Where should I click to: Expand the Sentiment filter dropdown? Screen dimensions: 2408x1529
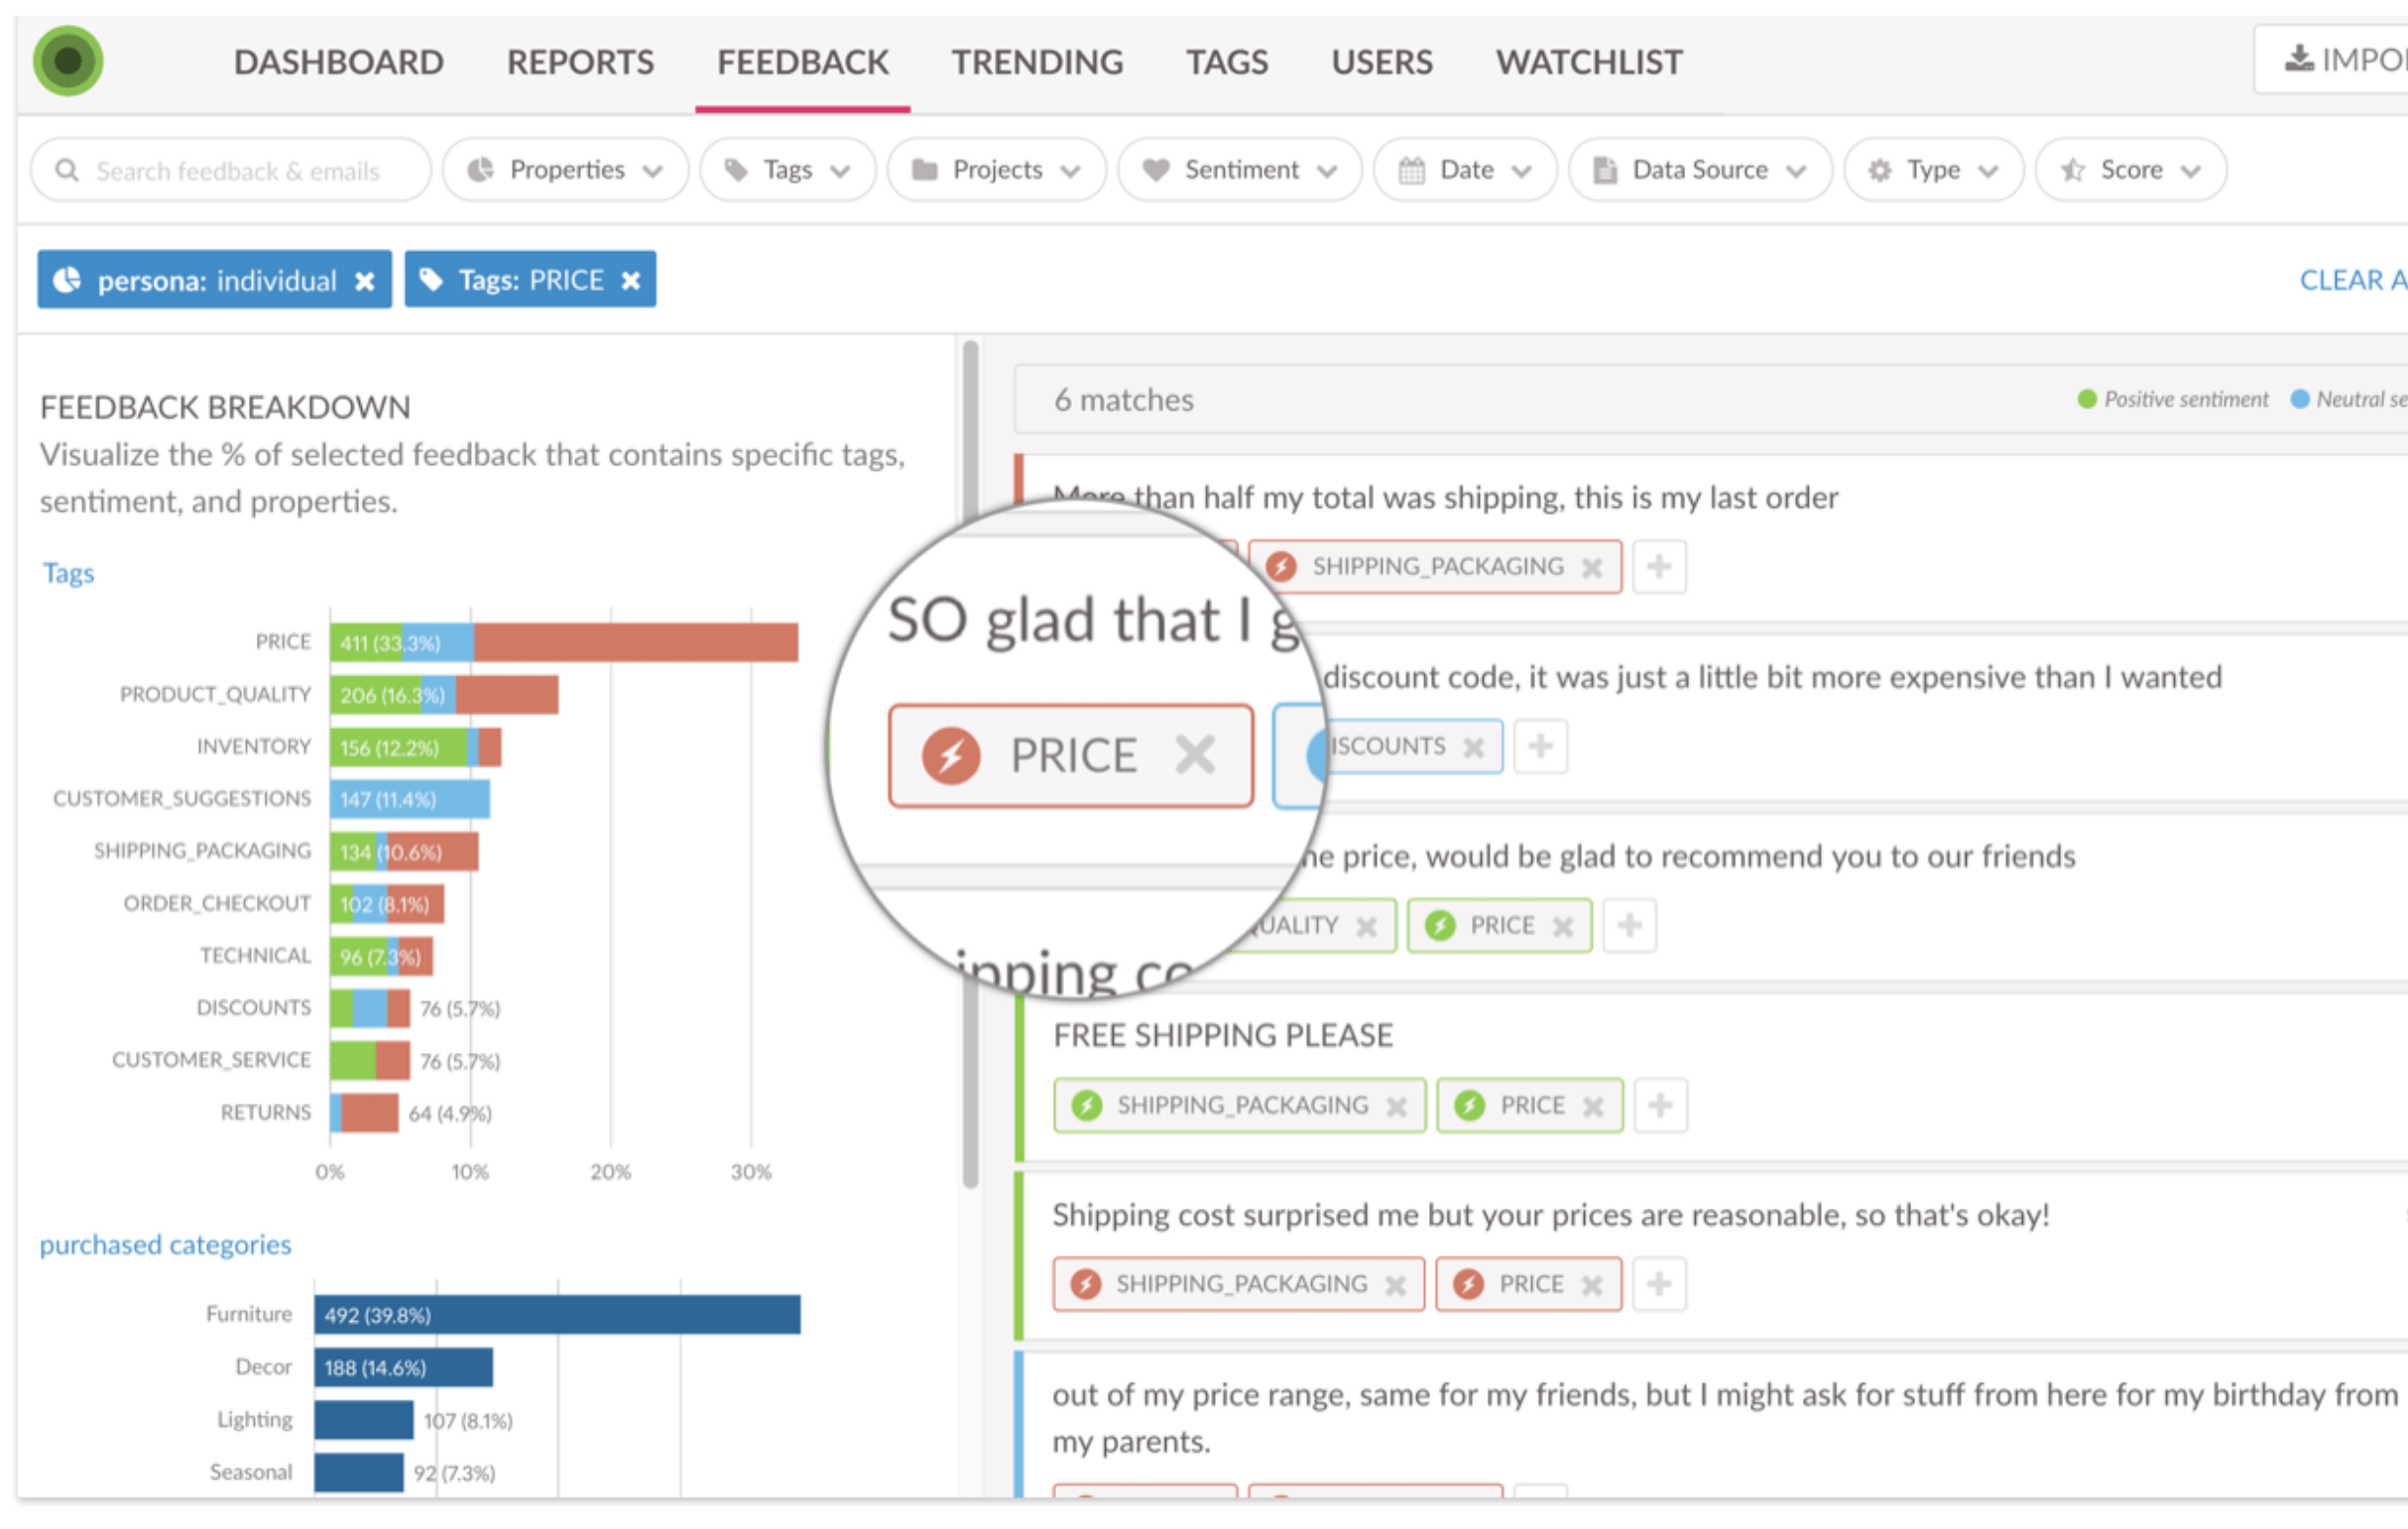pyautogui.click(x=1240, y=170)
